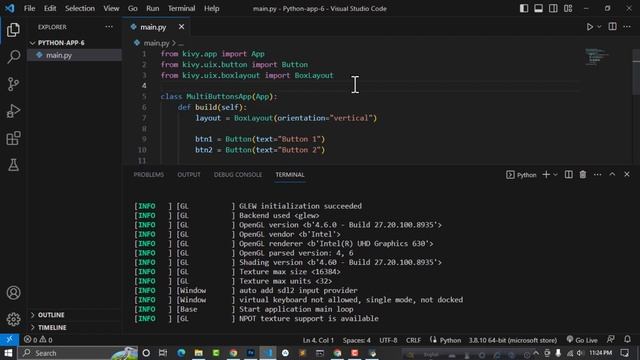Screen dimensions: 640x360
Task: Switch to the OUTPUT panel tab
Action: coord(189,175)
